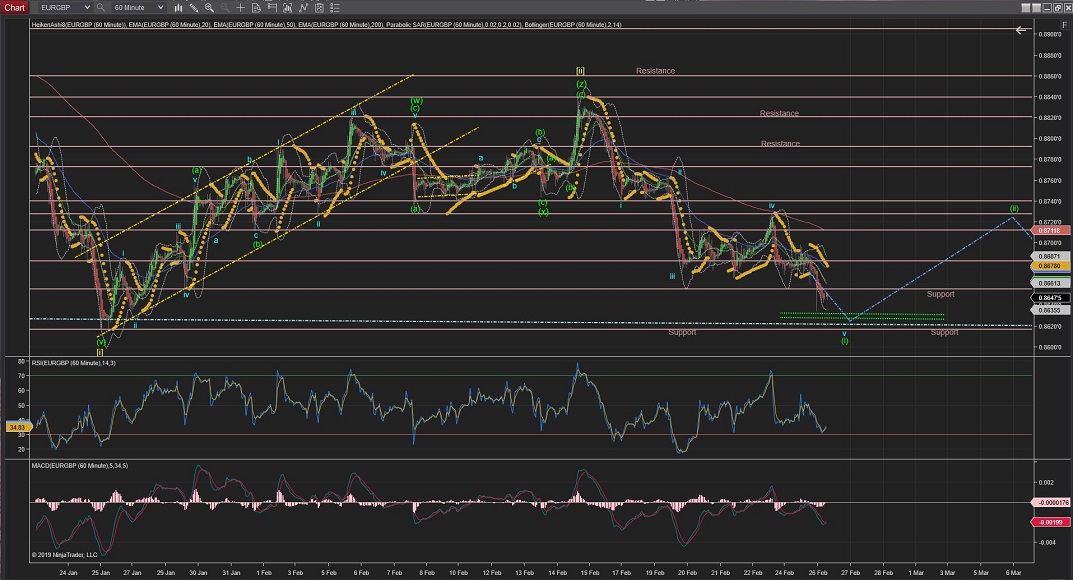Select the indicator legend text at chart top

(x=326, y=25)
